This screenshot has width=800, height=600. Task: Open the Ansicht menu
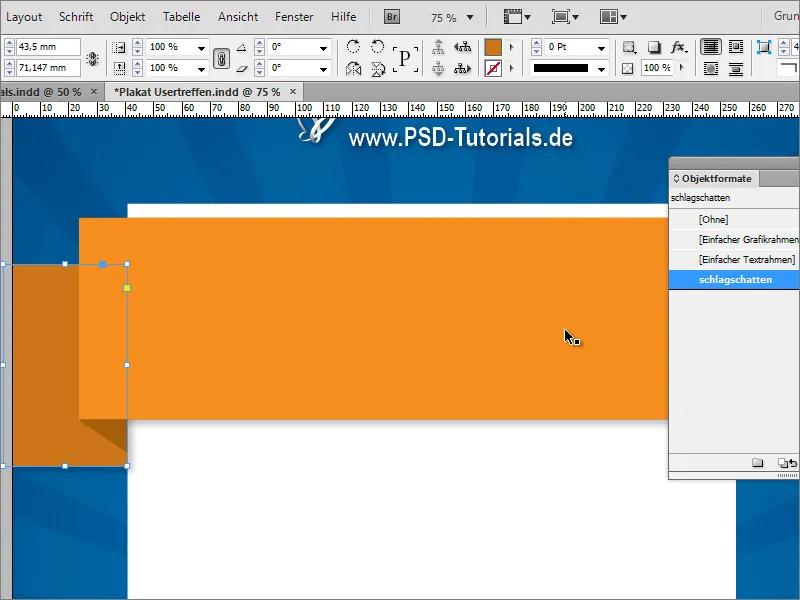pyautogui.click(x=238, y=17)
